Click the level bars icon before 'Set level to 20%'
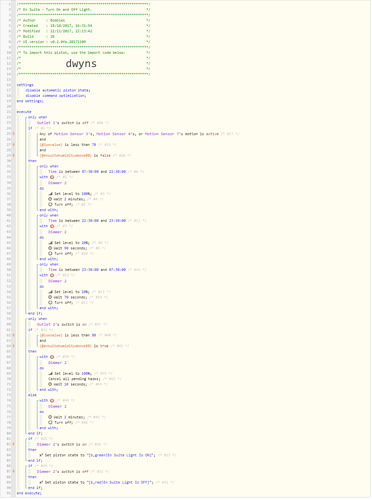The height and width of the screenshot is (500, 372). pos(50,243)
